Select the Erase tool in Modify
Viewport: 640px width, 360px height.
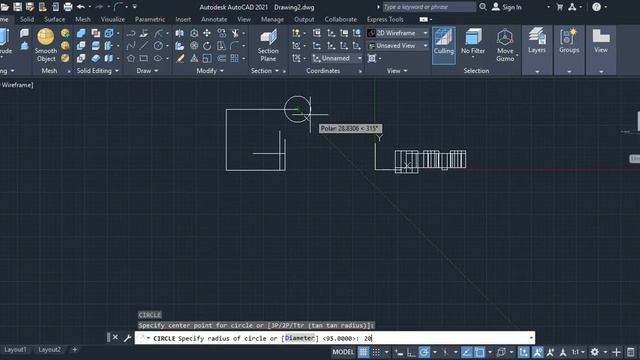[180, 58]
